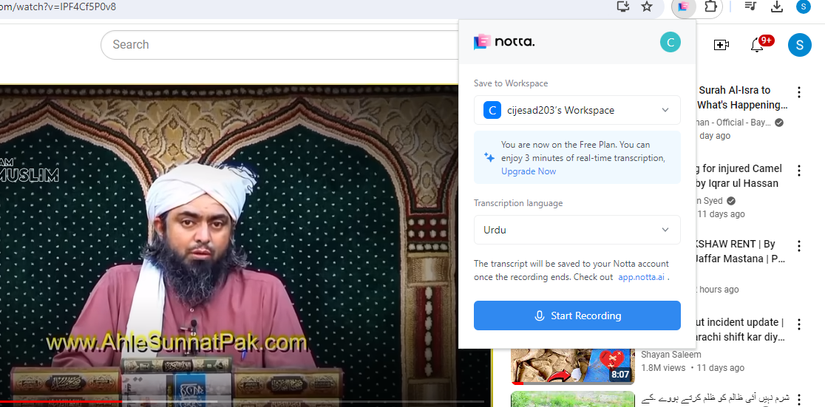
Task: Open more options for Surah Al-Isra video
Action: tap(799, 92)
